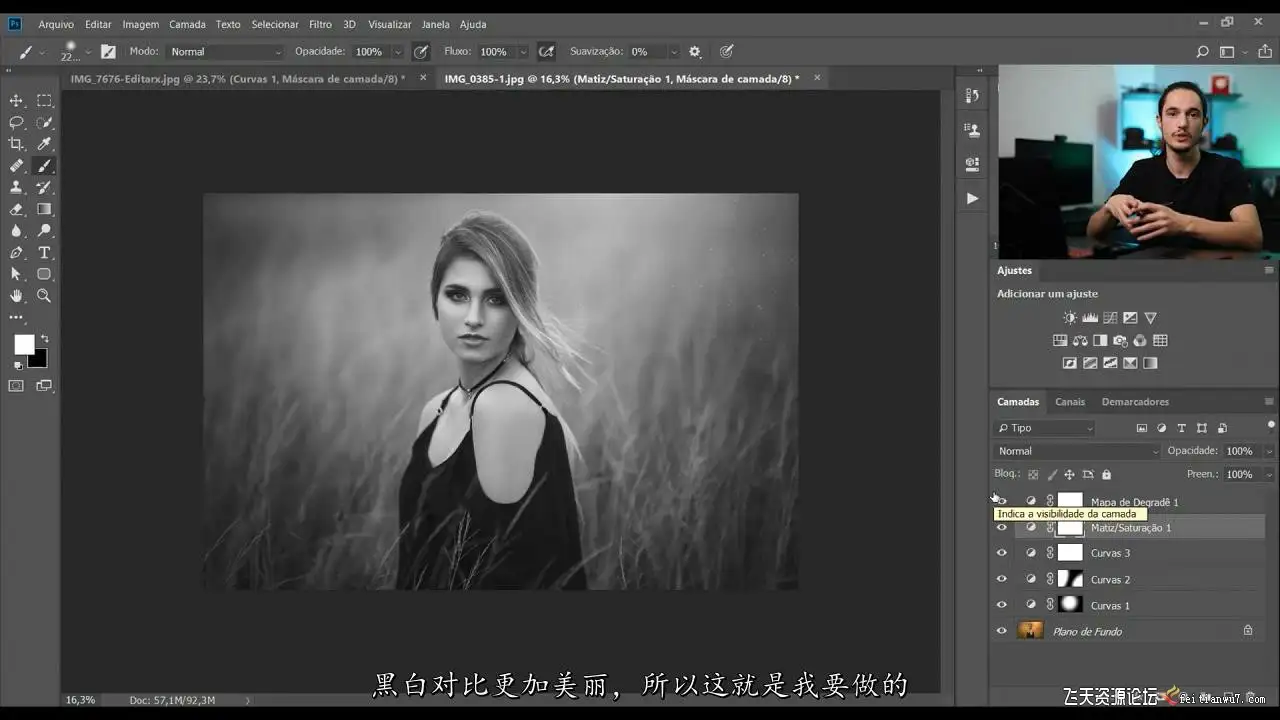
Task: Open the layer Preen. fill dropdown arrow
Action: point(1269,475)
